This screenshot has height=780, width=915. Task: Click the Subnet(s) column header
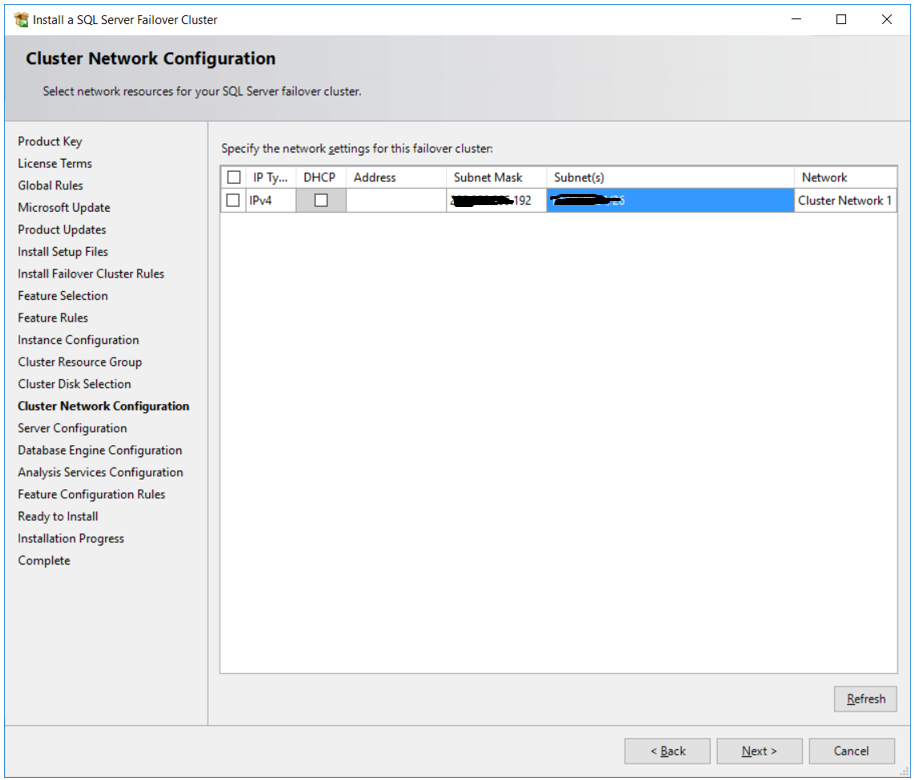pyautogui.click(x=670, y=177)
